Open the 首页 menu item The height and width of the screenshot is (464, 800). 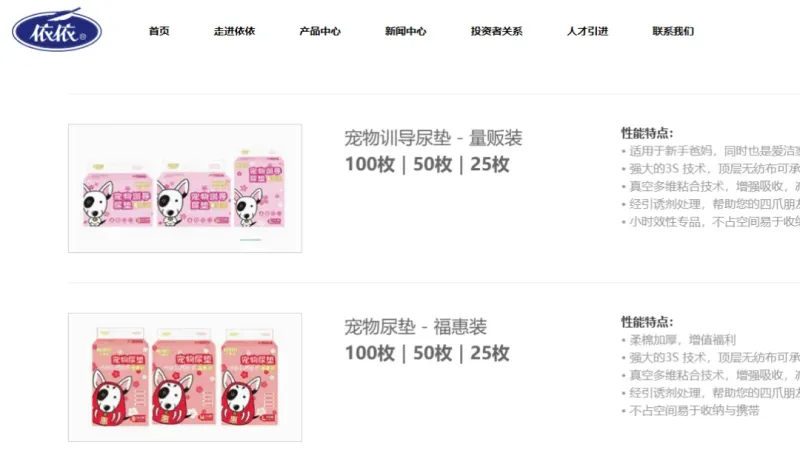click(x=159, y=31)
